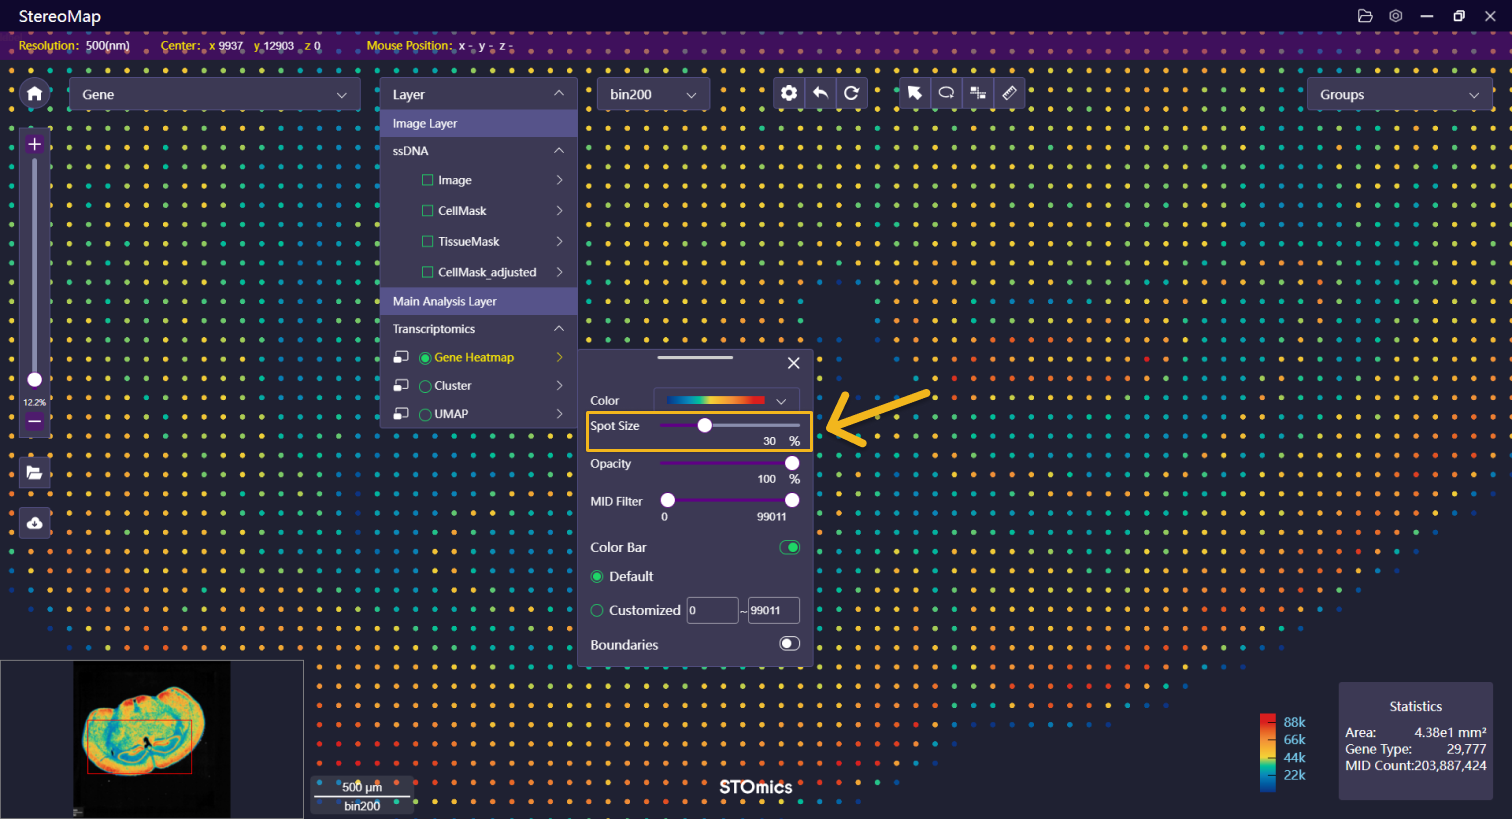Screen dimensions: 1512x819
Task: Click the undo arrow icon
Action: (x=820, y=93)
